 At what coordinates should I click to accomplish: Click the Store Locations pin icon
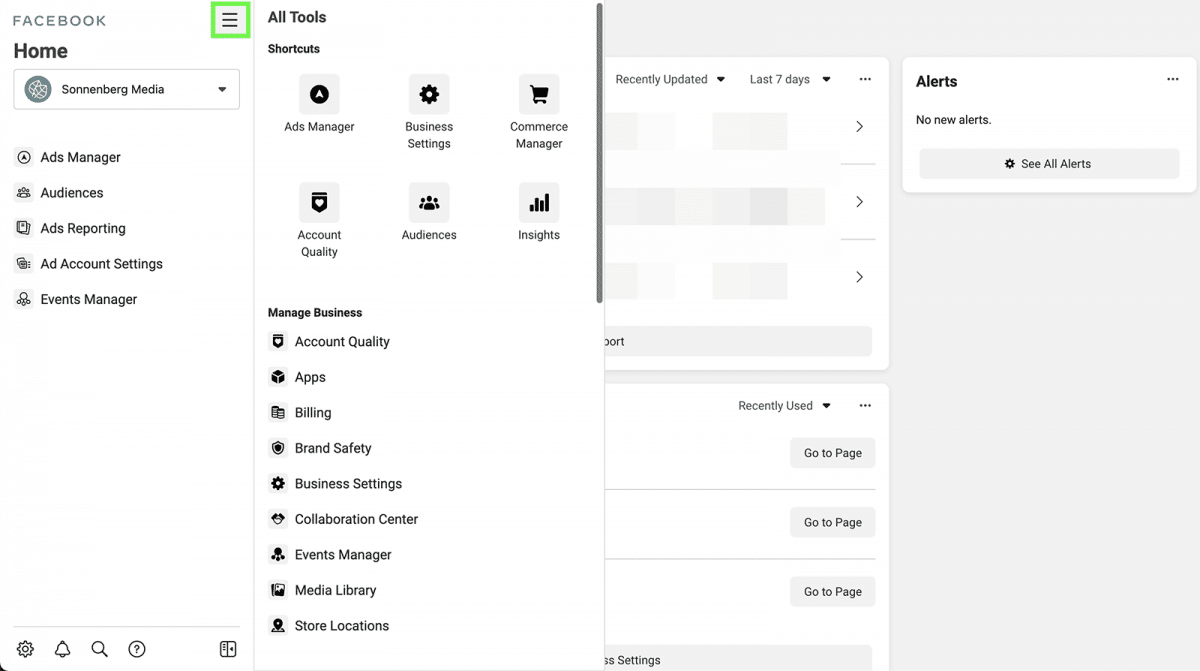point(278,626)
